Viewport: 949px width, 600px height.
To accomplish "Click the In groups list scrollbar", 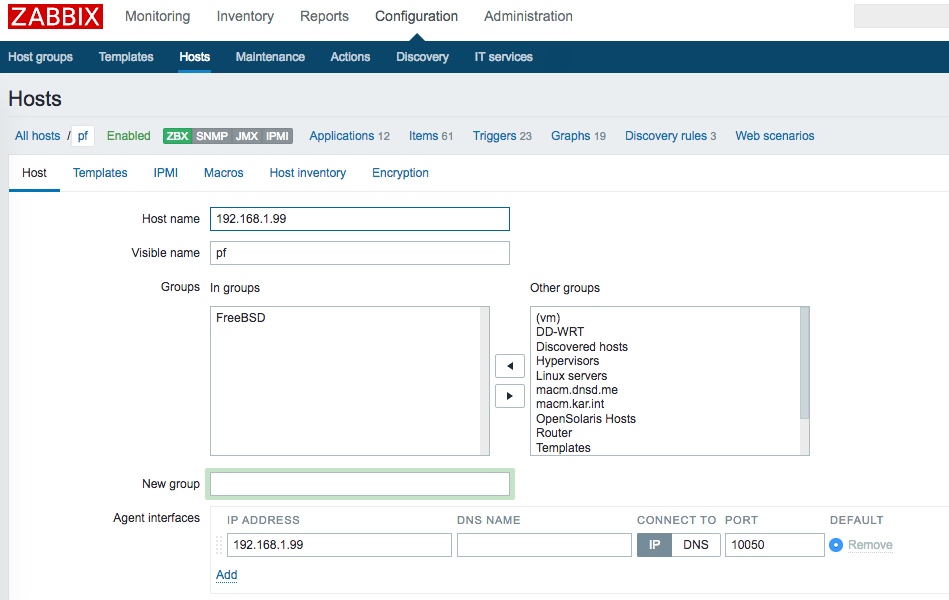I will 485,381.
